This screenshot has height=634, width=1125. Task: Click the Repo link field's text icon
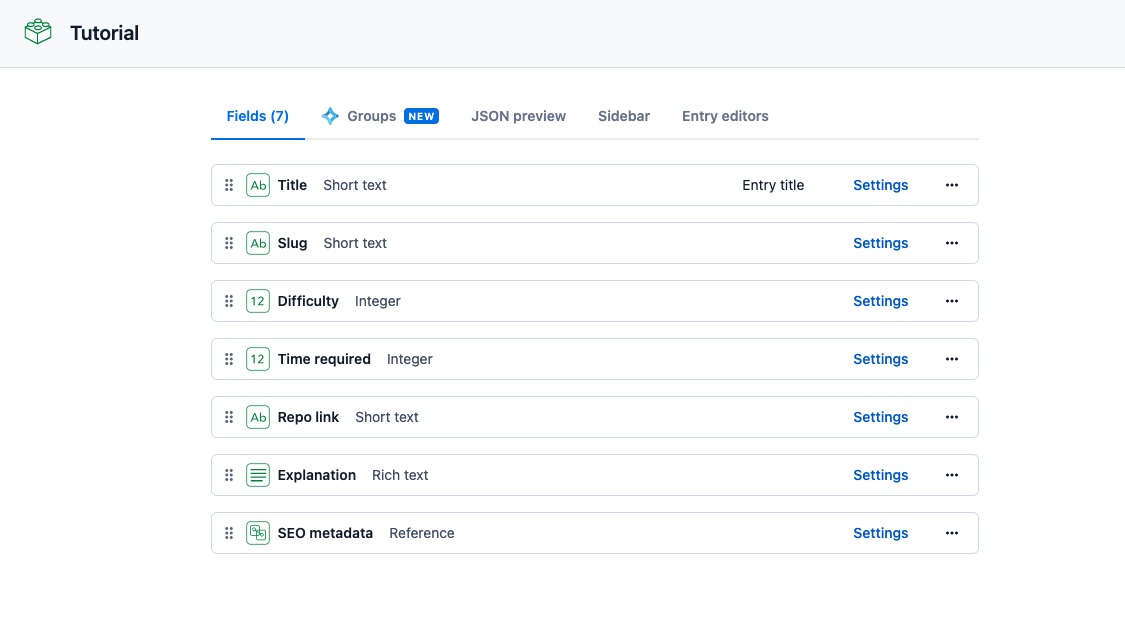pyautogui.click(x=258, y=417)
